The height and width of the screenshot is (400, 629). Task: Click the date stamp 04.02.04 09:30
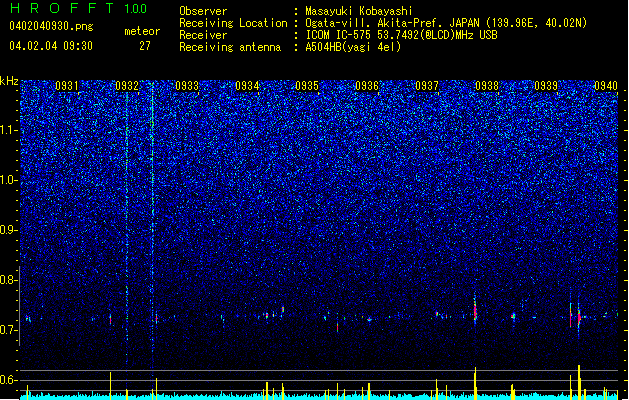click(x=51, y=46)
